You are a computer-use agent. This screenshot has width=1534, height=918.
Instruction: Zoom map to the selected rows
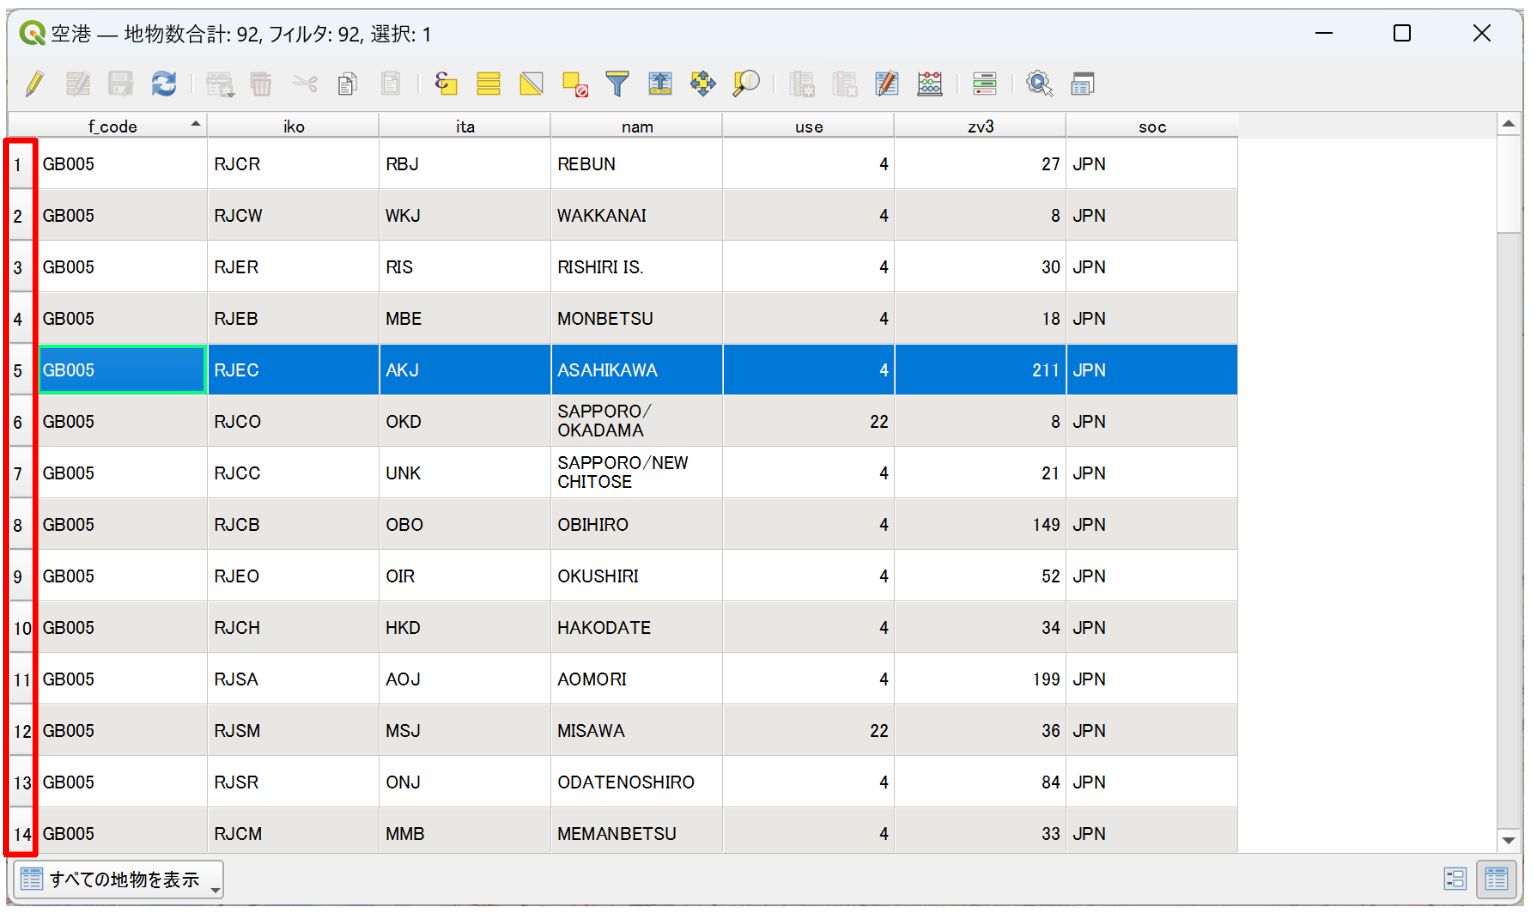pyautogui.click(x=746, y=84)
